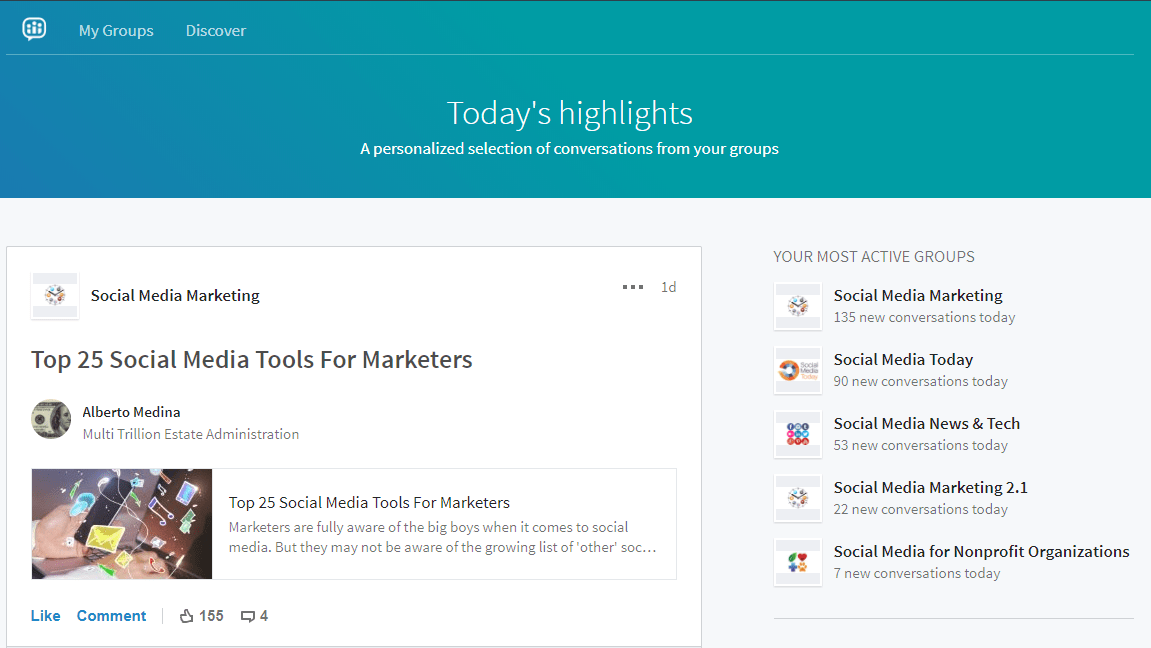The width and height of the screenshot is (1151, 648).
Task: Switch to the Discover tab
Action: click(x=215, y=30)
